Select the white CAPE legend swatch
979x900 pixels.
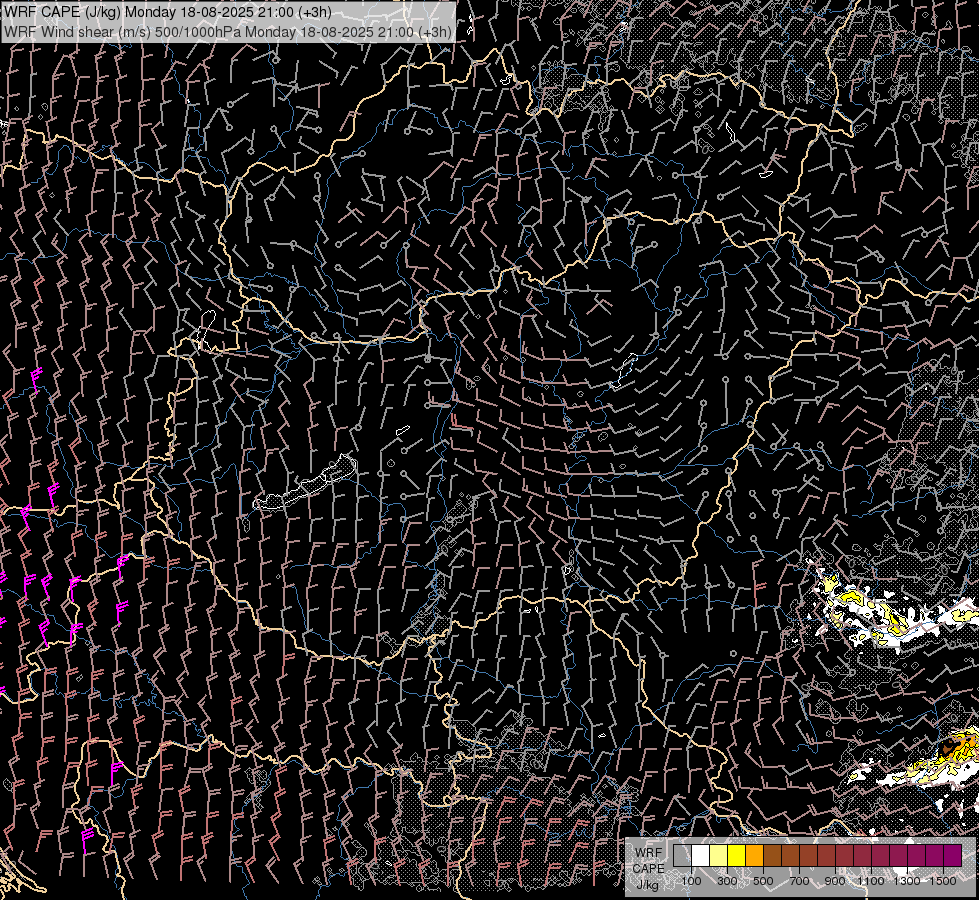(701, 855)
